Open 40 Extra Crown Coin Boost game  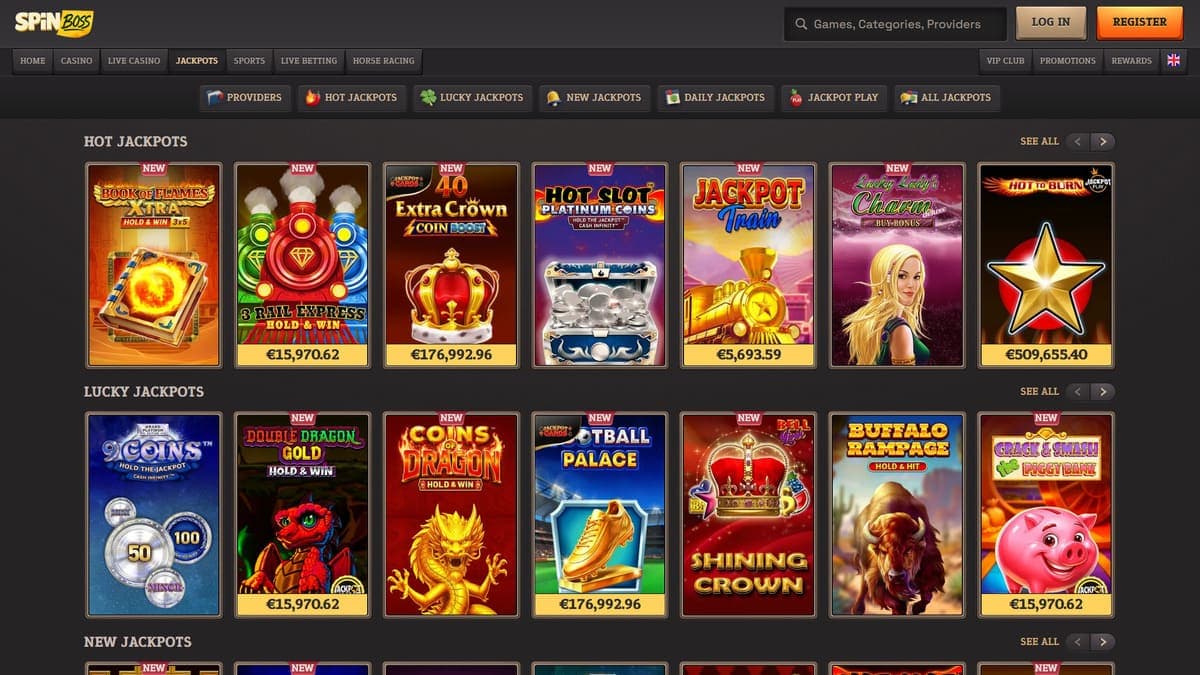pyautogui.click(x=451, y=265)
